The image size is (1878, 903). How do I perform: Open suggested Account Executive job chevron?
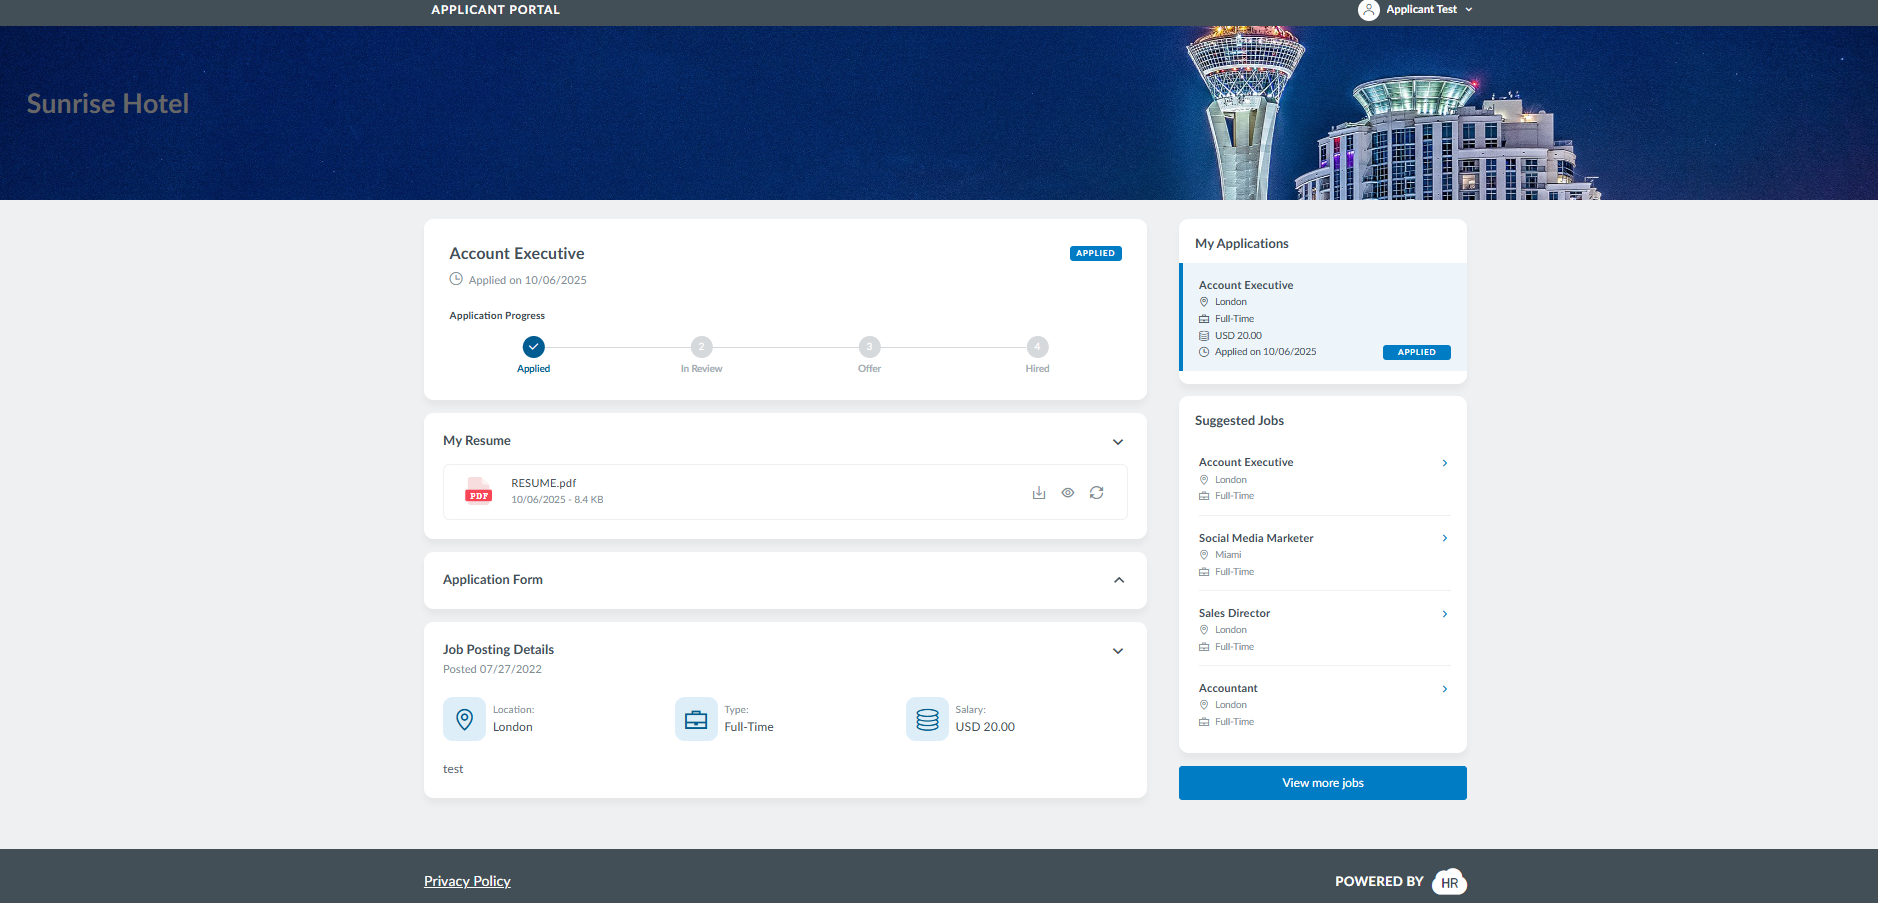(x=1445, y=463)
